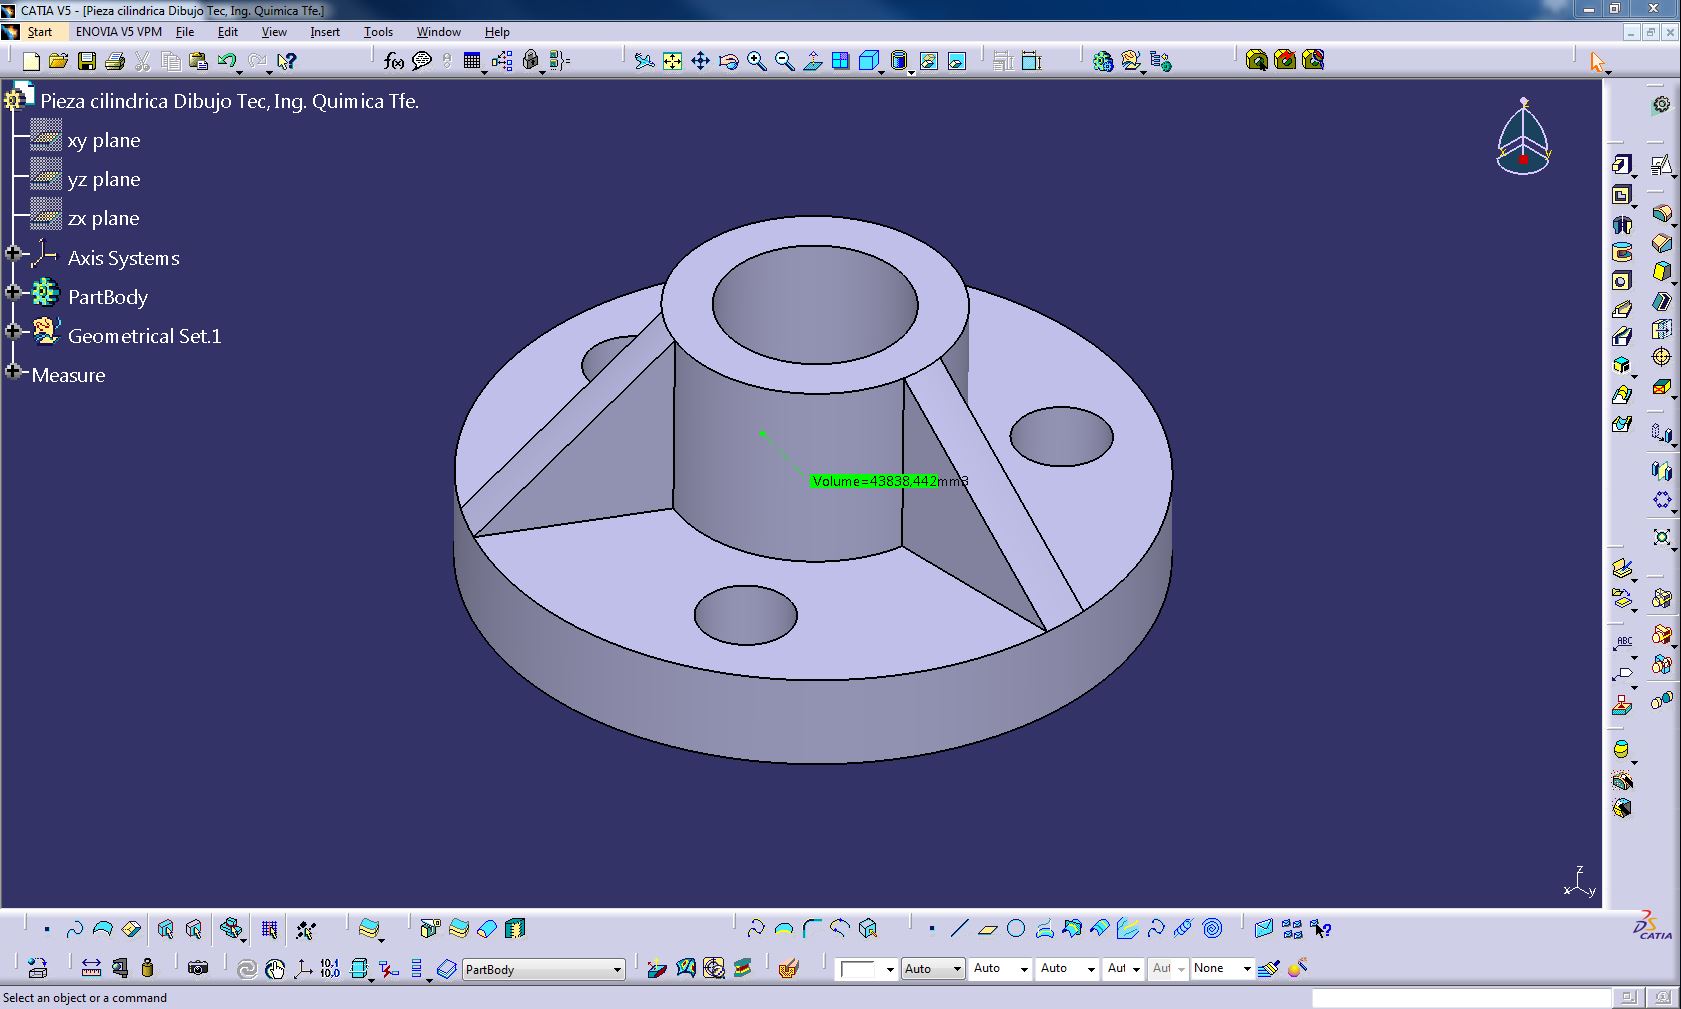Create a new document with New icon
The width and height of the screenshot is (1681, 1009).
(31, 61)
